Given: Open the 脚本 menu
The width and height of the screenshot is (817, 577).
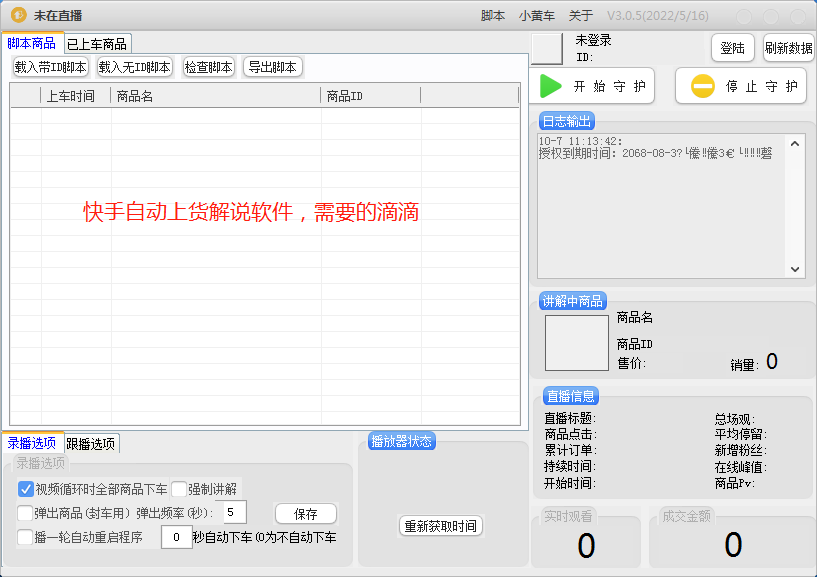Looking at the screenshot, I should pyautogui.click(x=492, y=16).
